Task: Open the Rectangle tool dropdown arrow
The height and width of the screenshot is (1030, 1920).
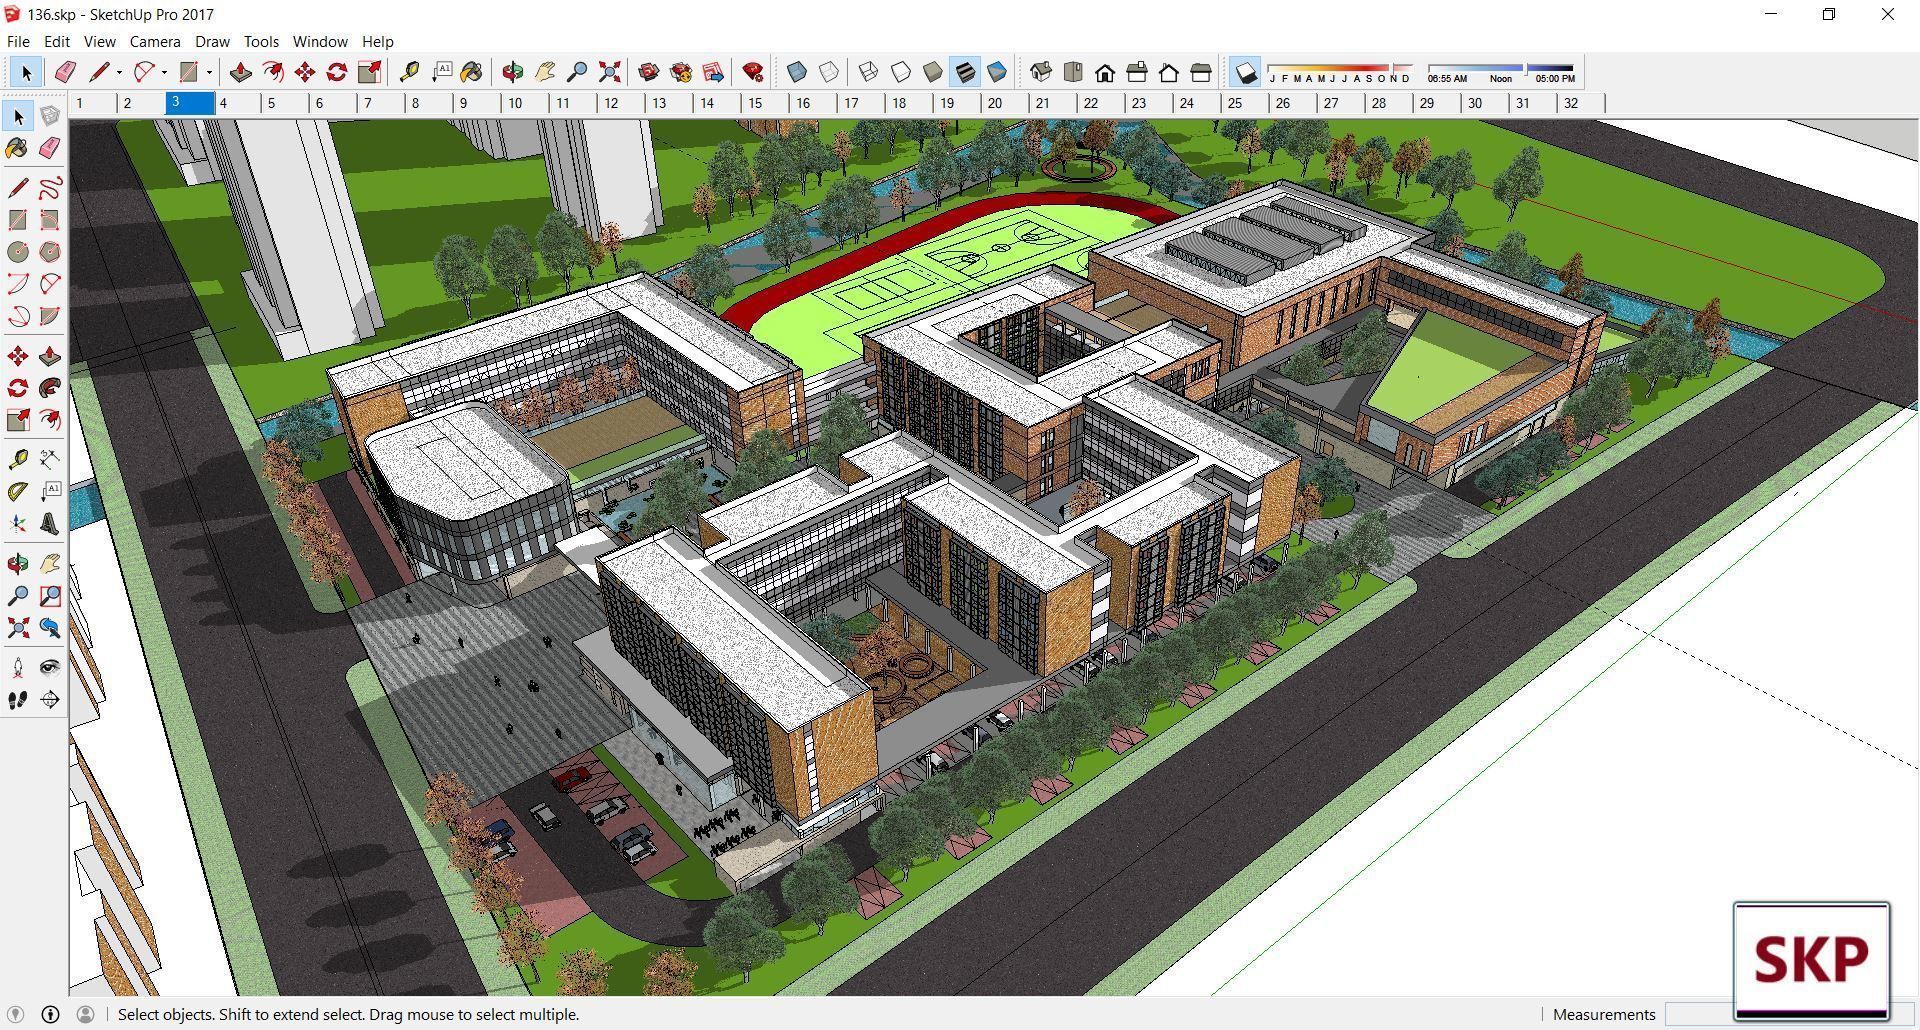Action: coord(208,72)
